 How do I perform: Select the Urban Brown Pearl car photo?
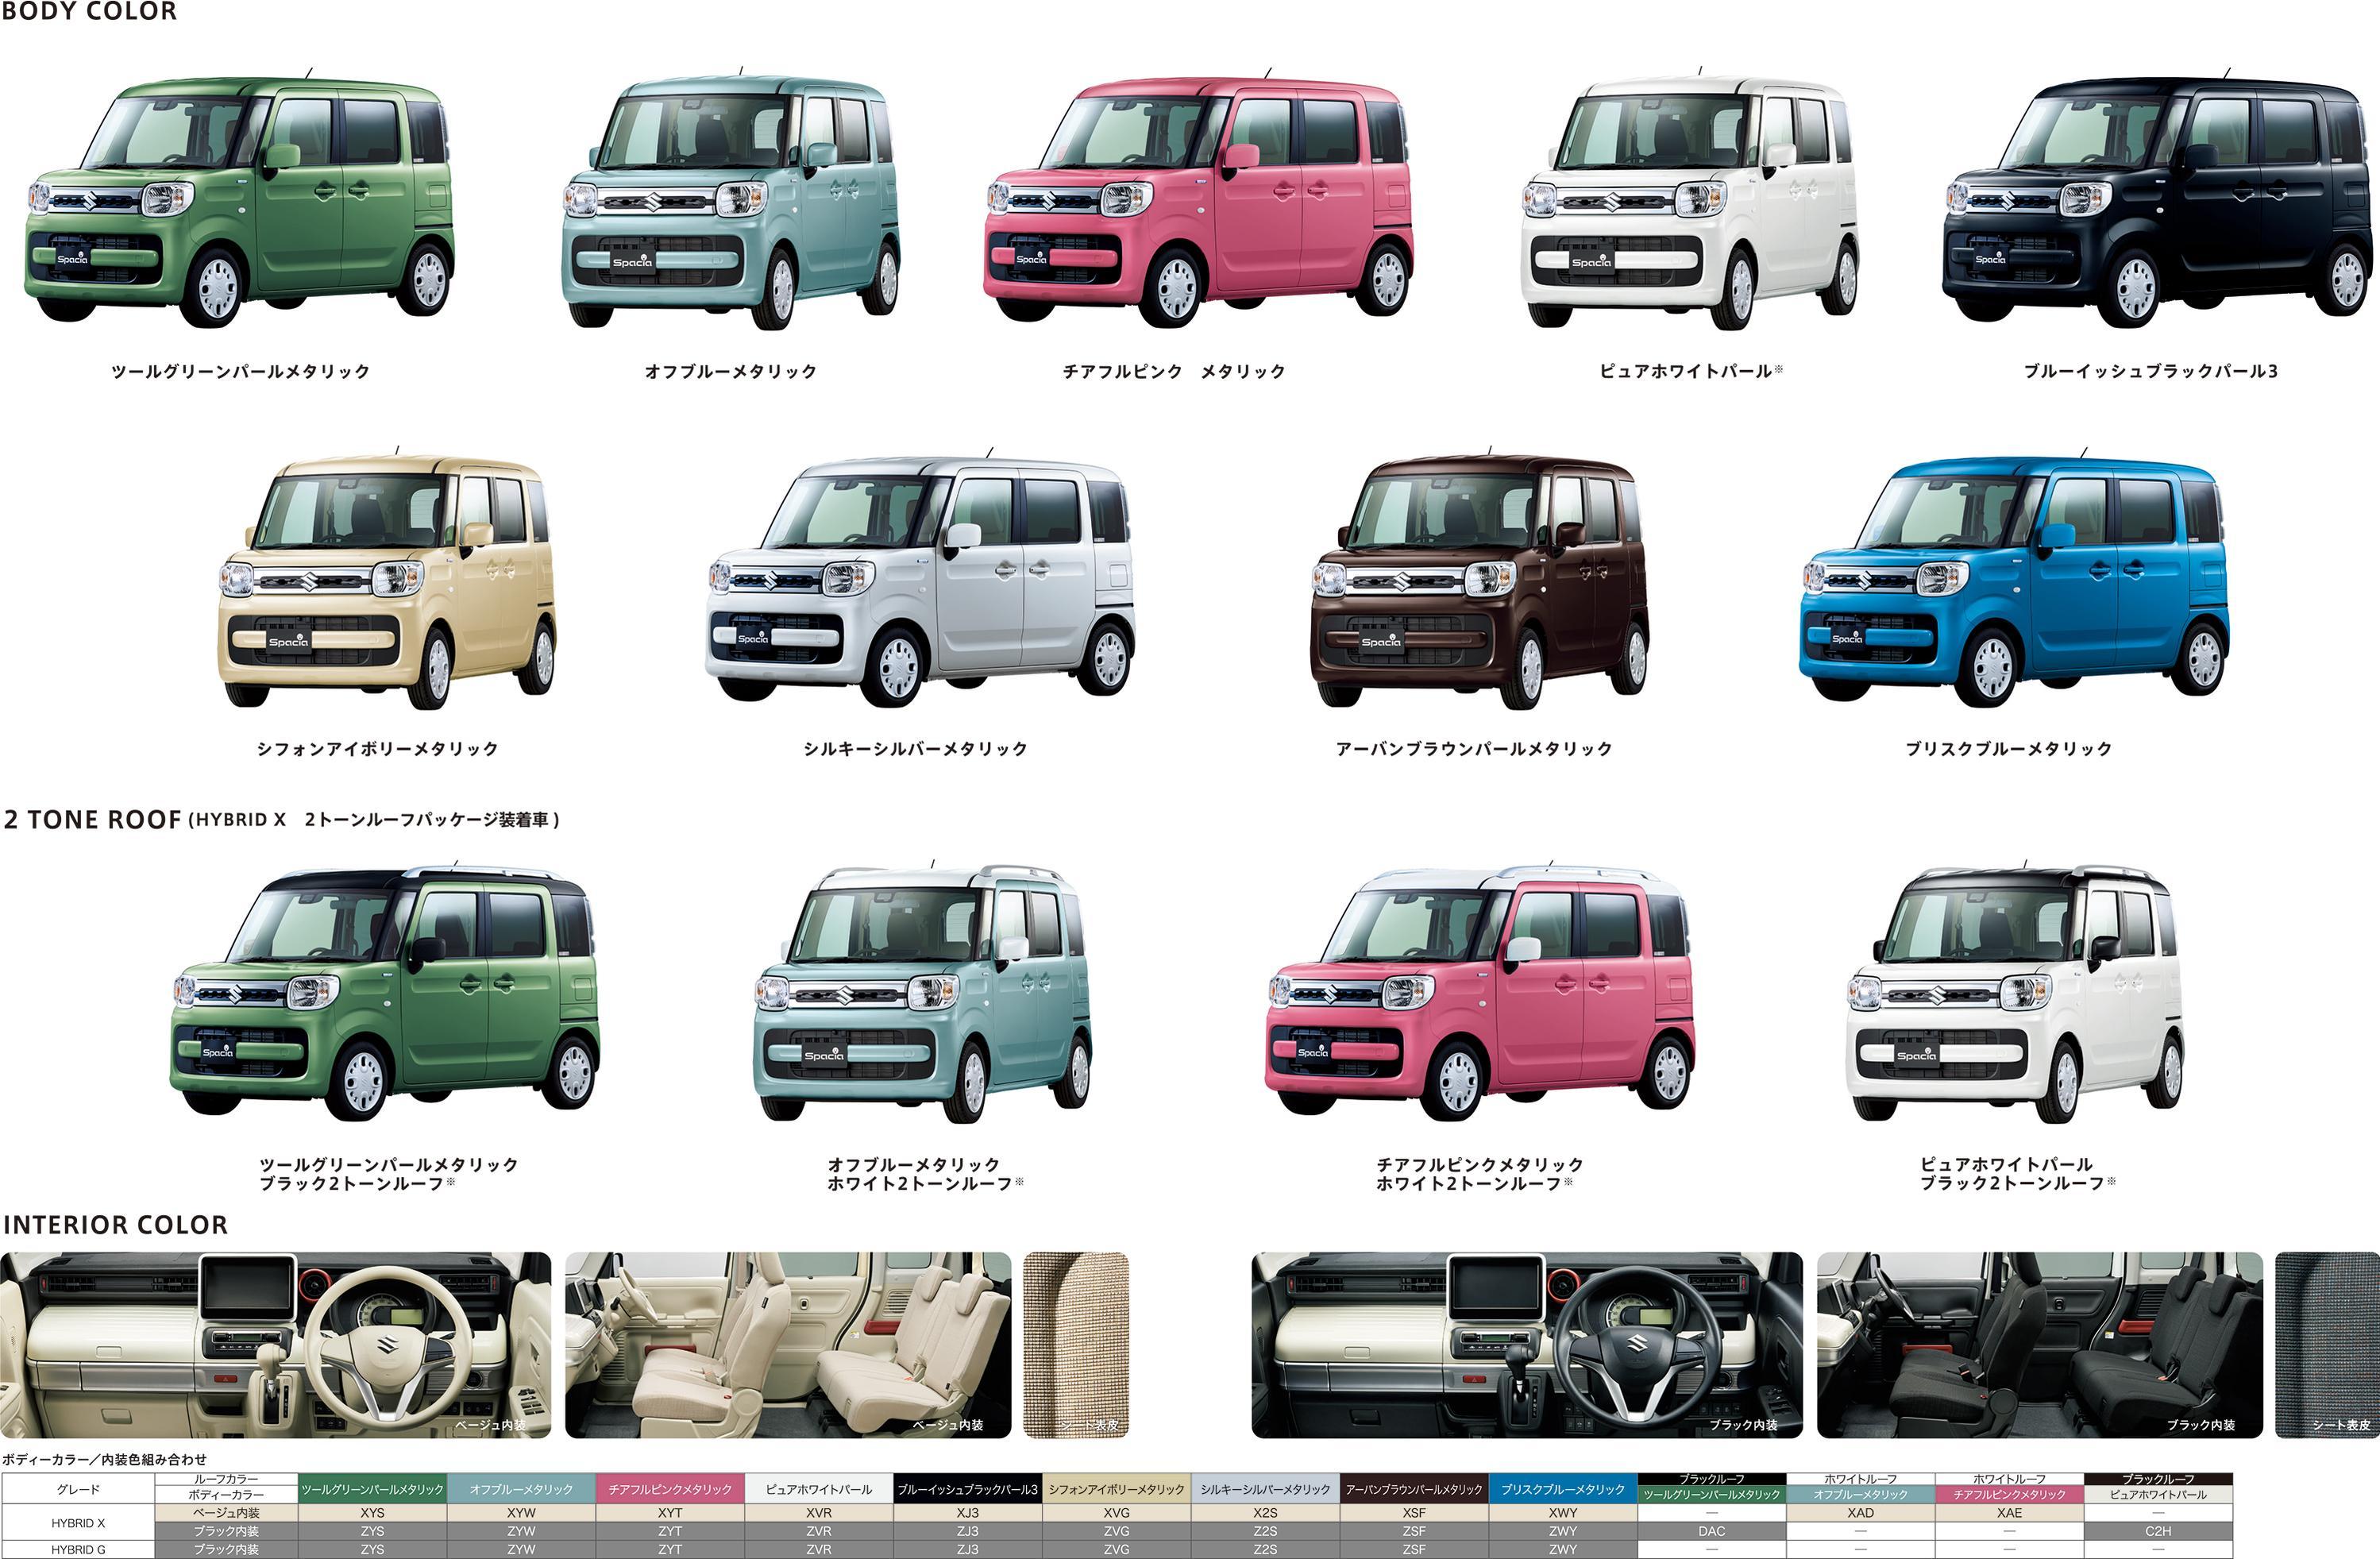1480,578
